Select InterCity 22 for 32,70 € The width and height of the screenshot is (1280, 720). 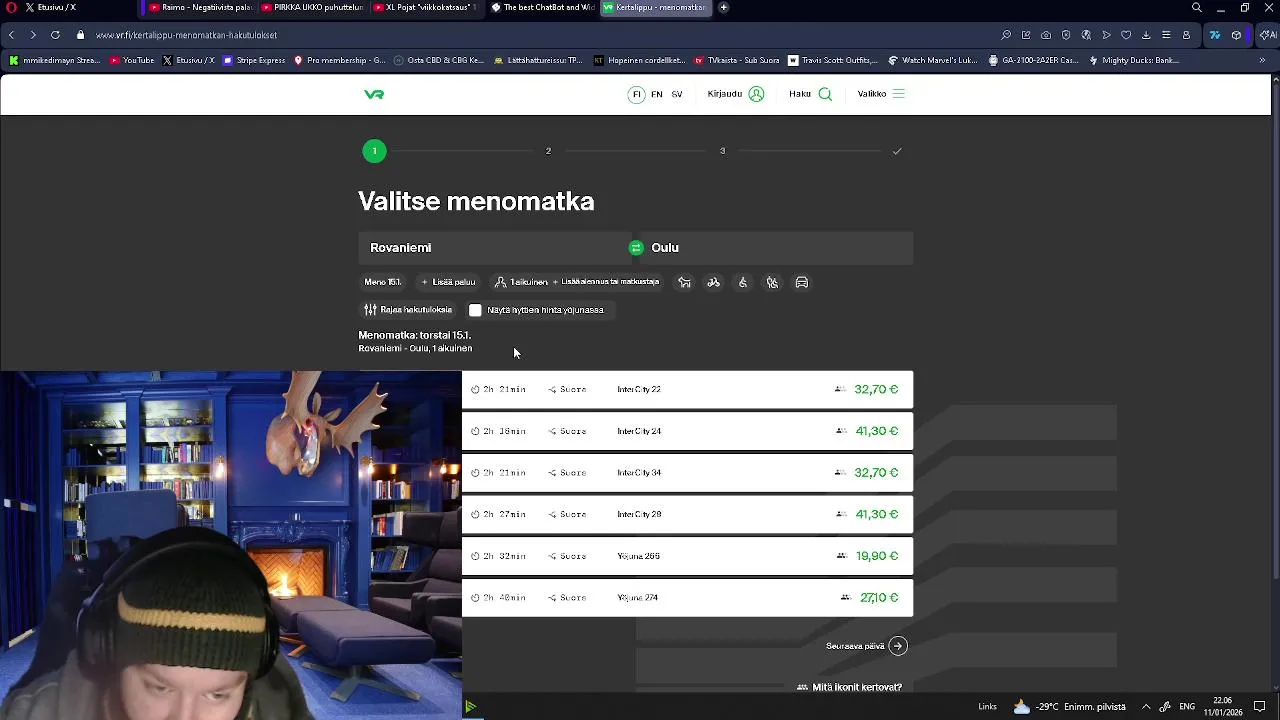pos(687,389)
